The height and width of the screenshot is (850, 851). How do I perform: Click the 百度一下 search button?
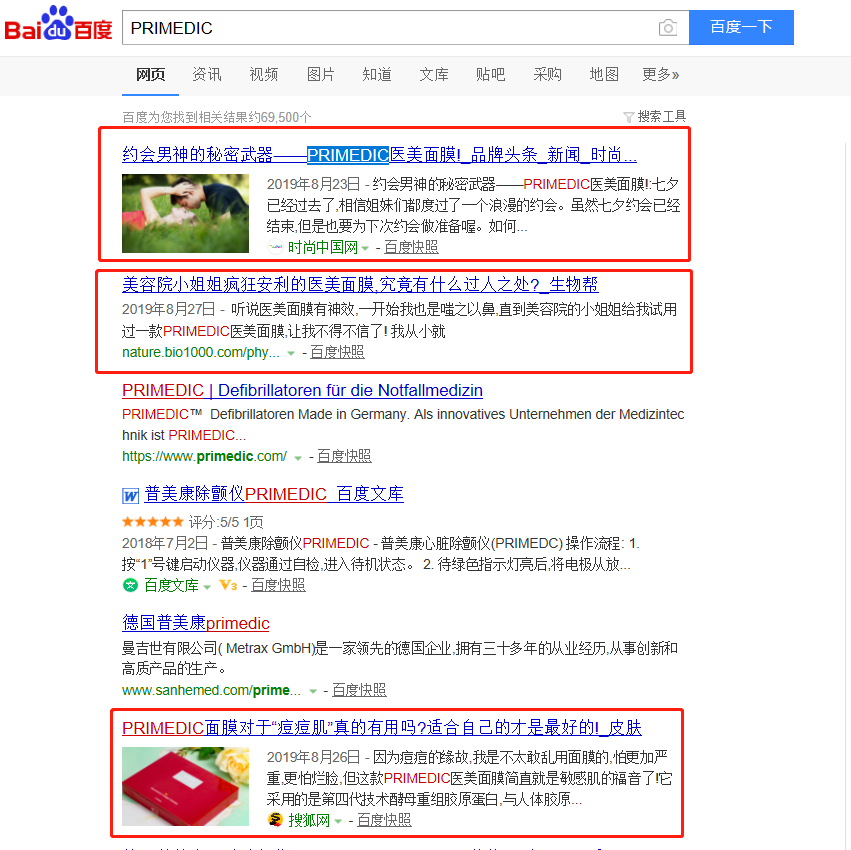[741, 27]
